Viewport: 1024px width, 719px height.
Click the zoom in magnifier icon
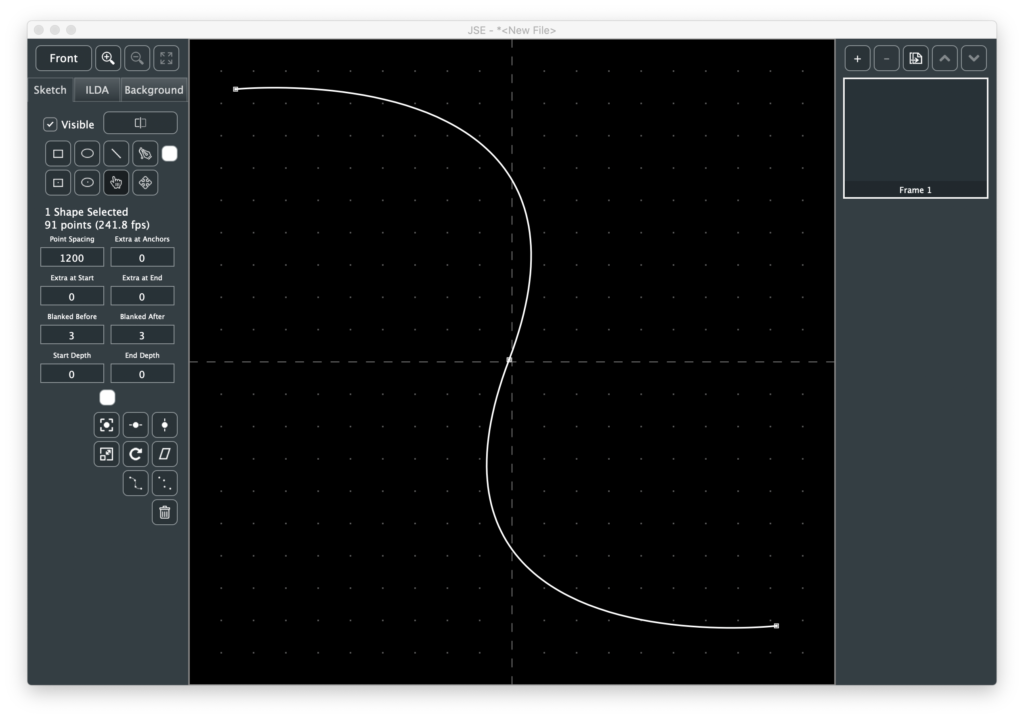click(x=108, y=58)
